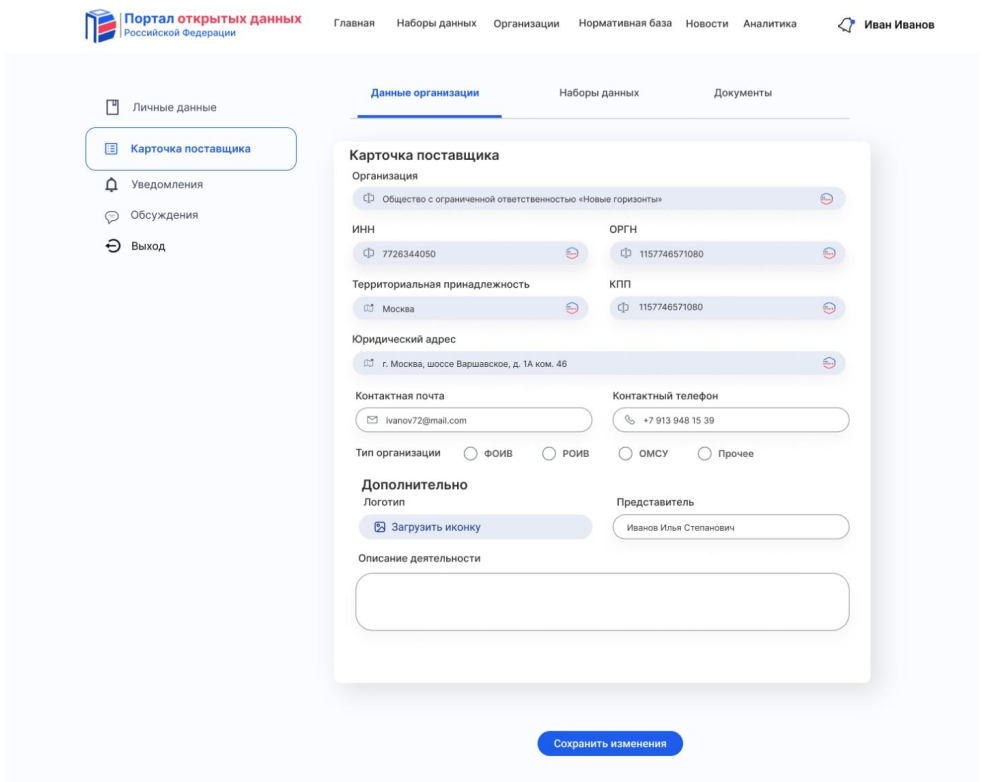Click the Сохранить изменения button
The width and height of the screenshot is (984, 782).
[x=610, y=743]
